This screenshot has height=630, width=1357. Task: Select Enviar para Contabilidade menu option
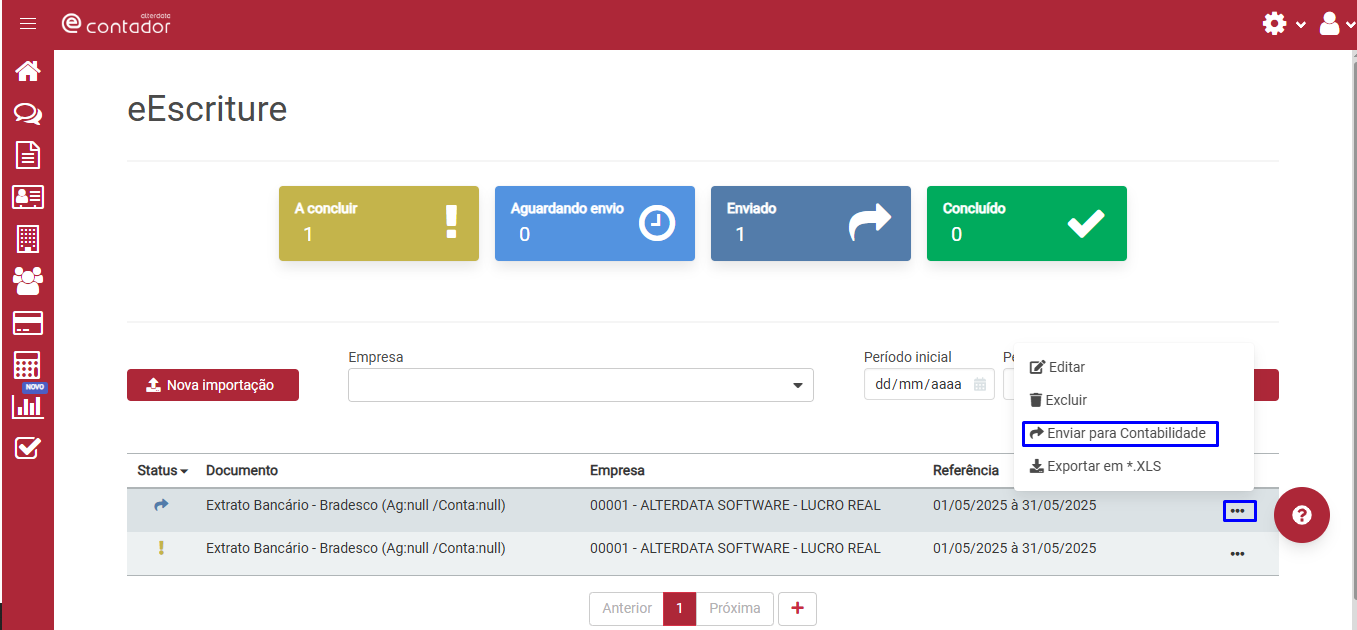click(1119, 433)
